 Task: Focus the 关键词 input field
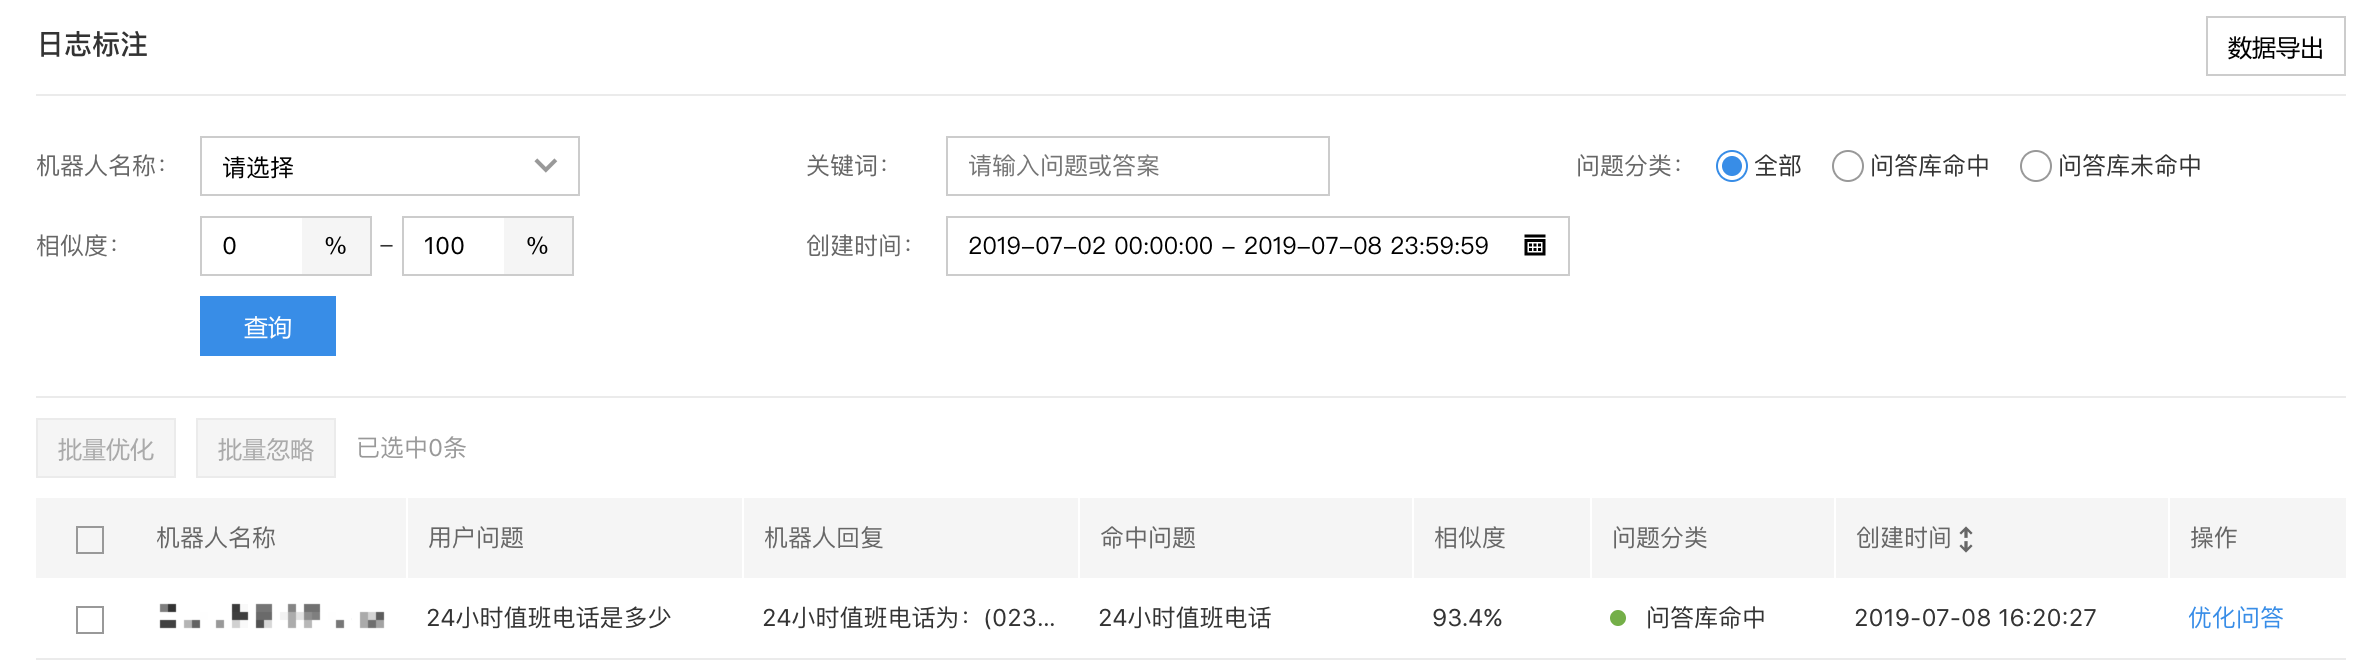click(1136, 166)
